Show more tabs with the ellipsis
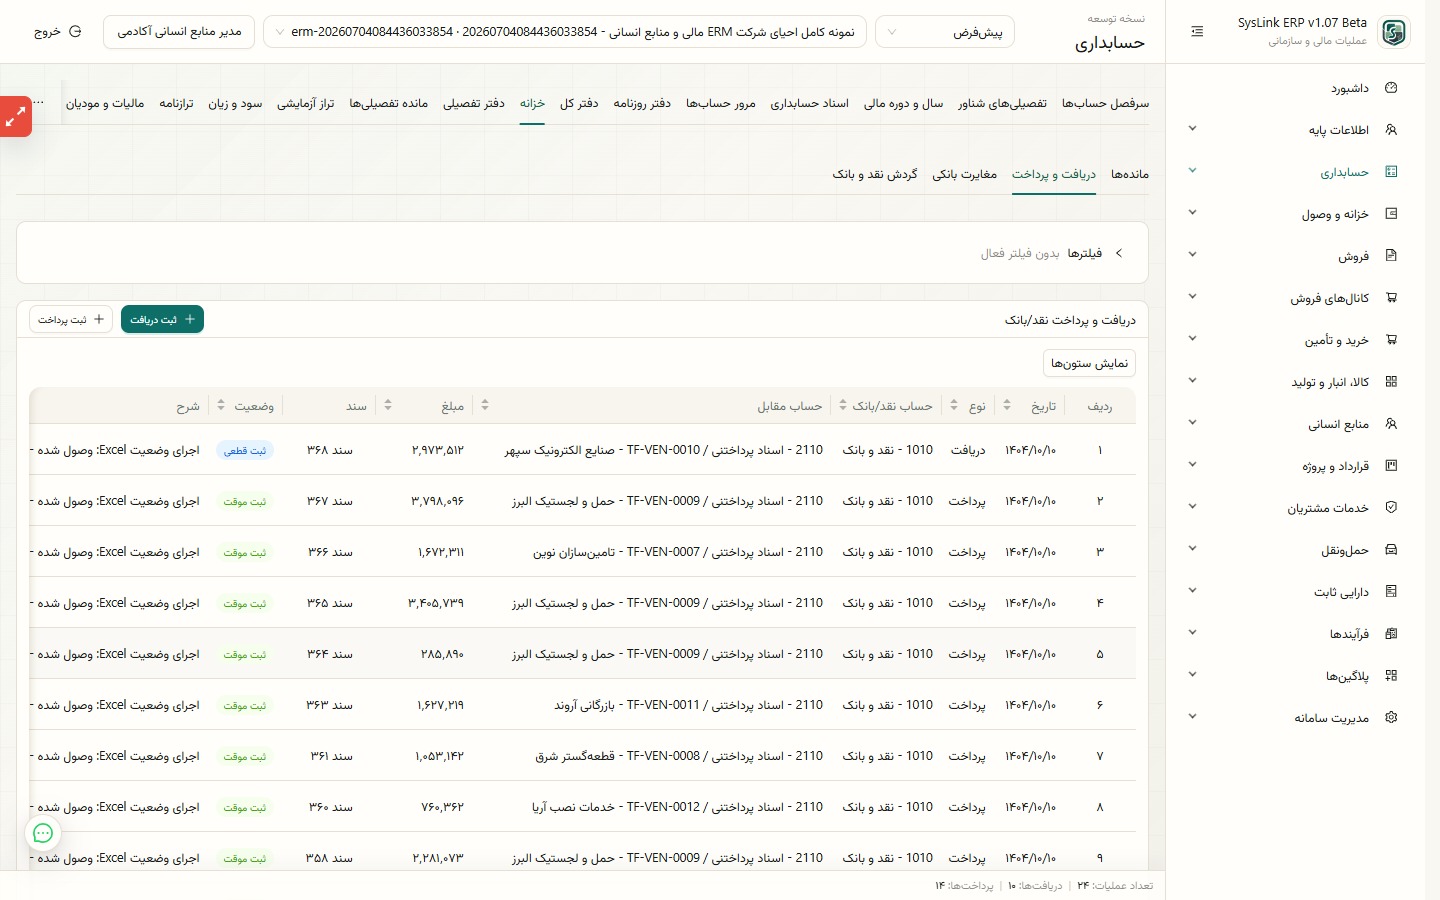The height and width of the screenshot is (900, 1440). tap(39, 103)
